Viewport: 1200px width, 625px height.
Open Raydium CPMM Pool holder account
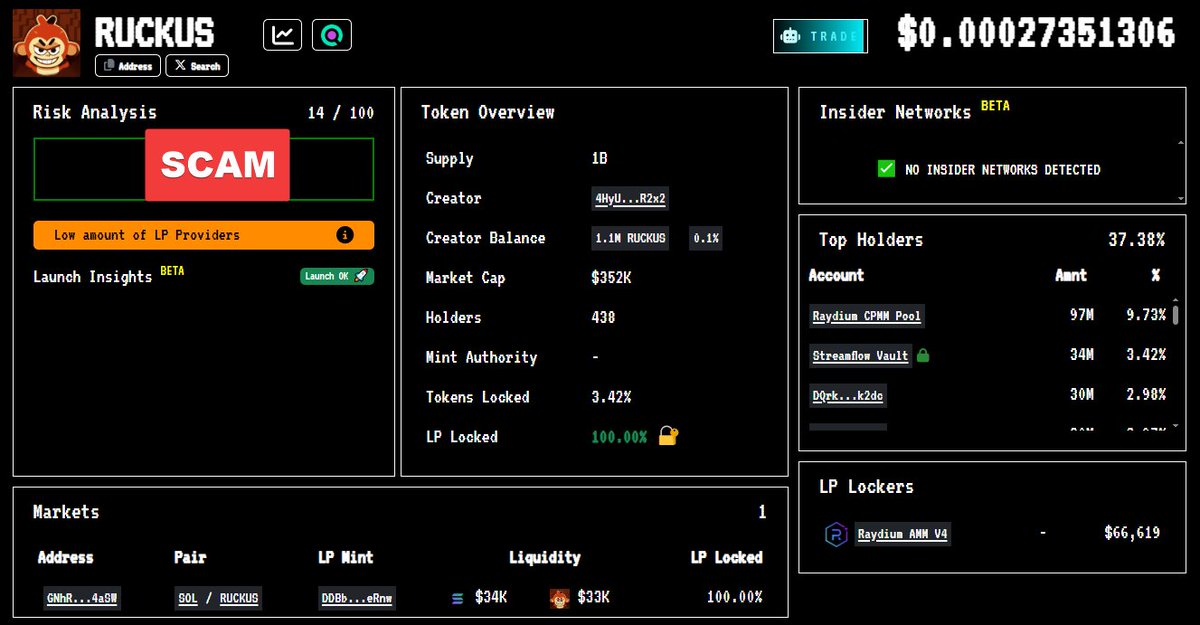click(866, 316)
